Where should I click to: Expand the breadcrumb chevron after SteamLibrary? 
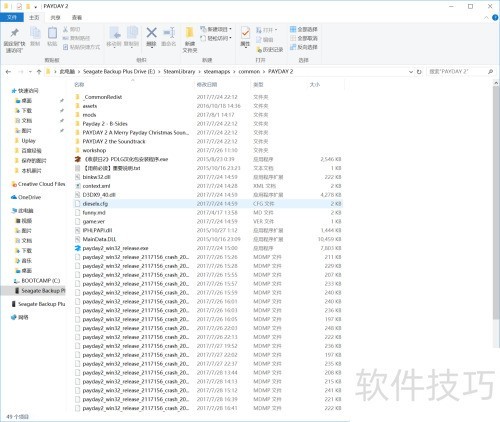pos(199,72)
